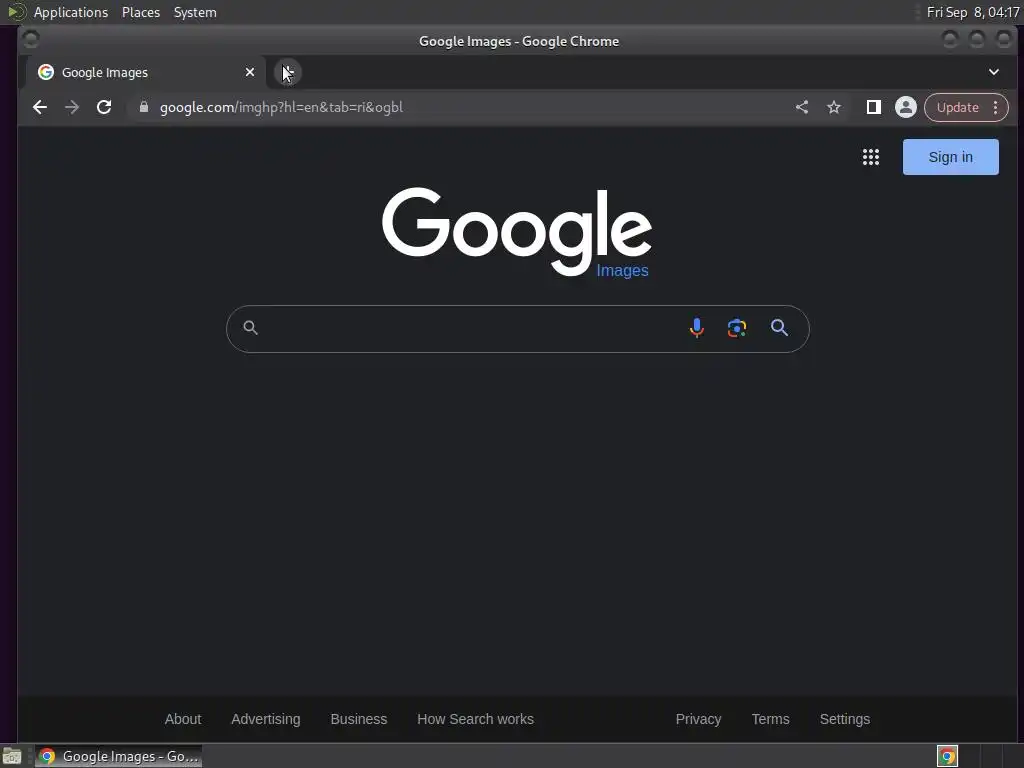Start voice search with microphone
The width and height of the screenshot is (1024, 768).
(x=697, y=328)
